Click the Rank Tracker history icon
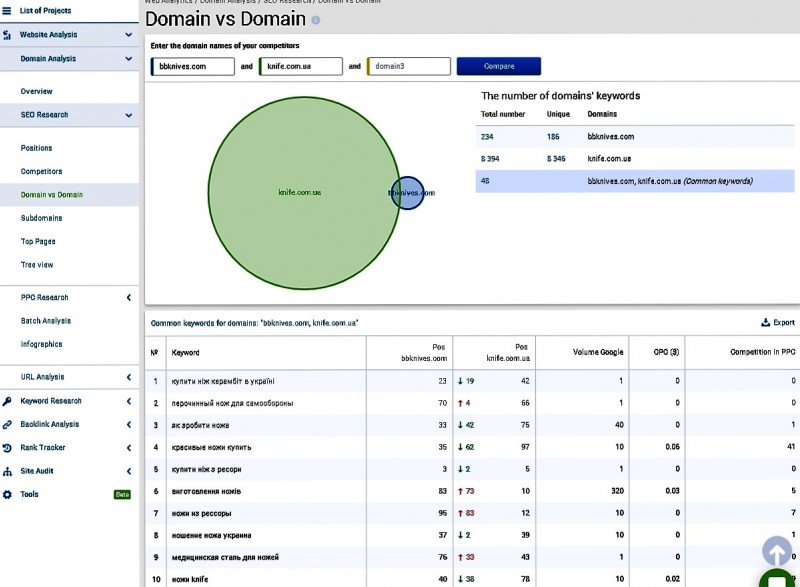800x587 pixels. tap(7, 448)
